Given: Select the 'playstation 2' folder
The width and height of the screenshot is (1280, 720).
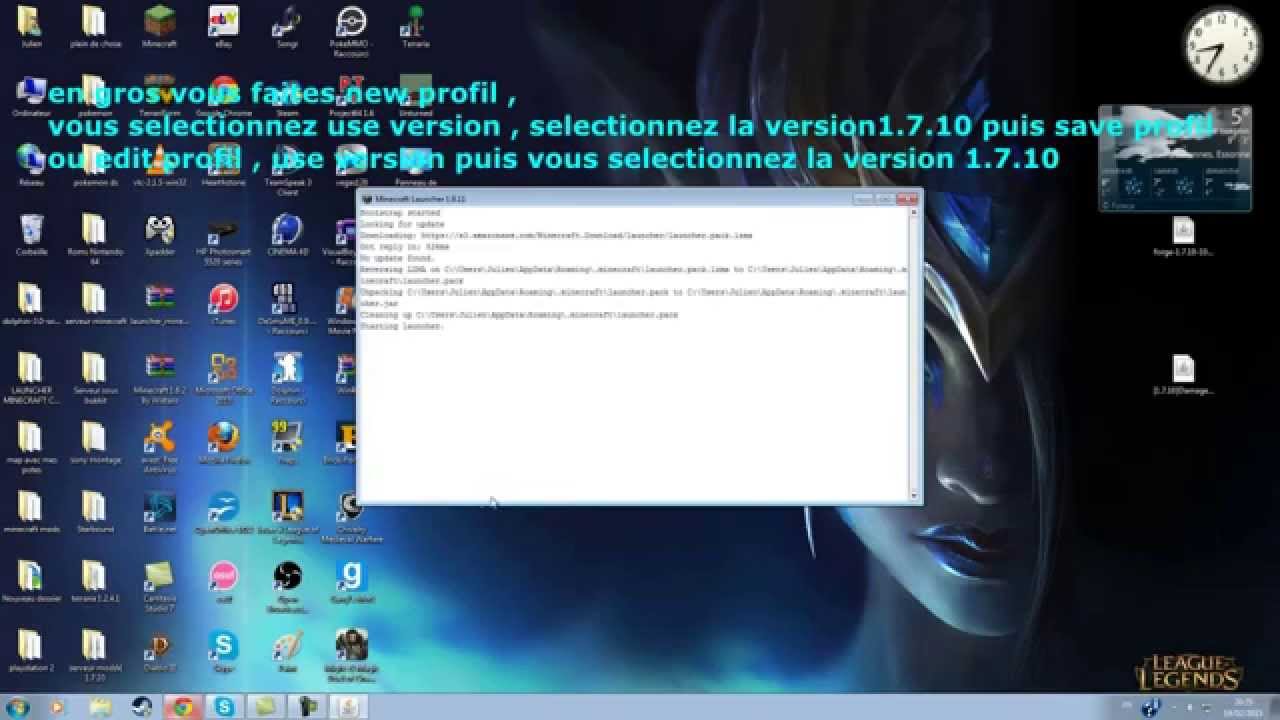Looking at the screenshot, I should click(x=31, y=650).
